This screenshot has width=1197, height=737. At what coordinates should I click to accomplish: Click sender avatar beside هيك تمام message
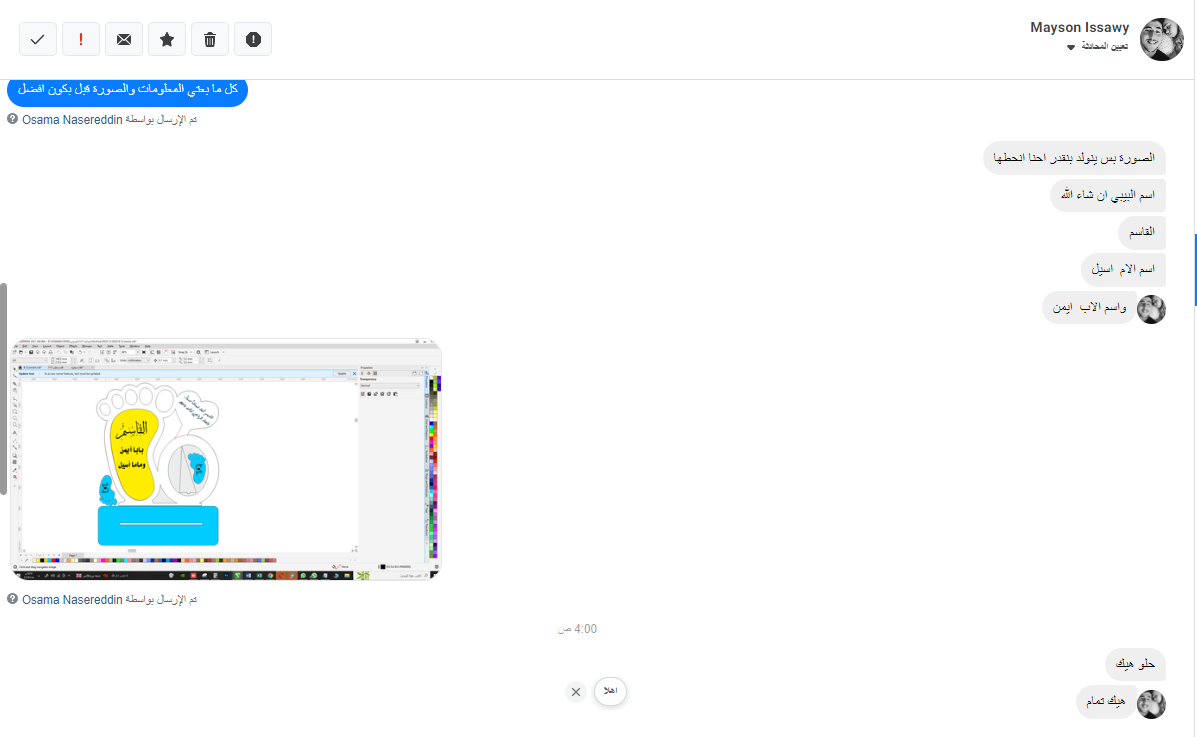pyautogui.click(x=1152, y=704)
